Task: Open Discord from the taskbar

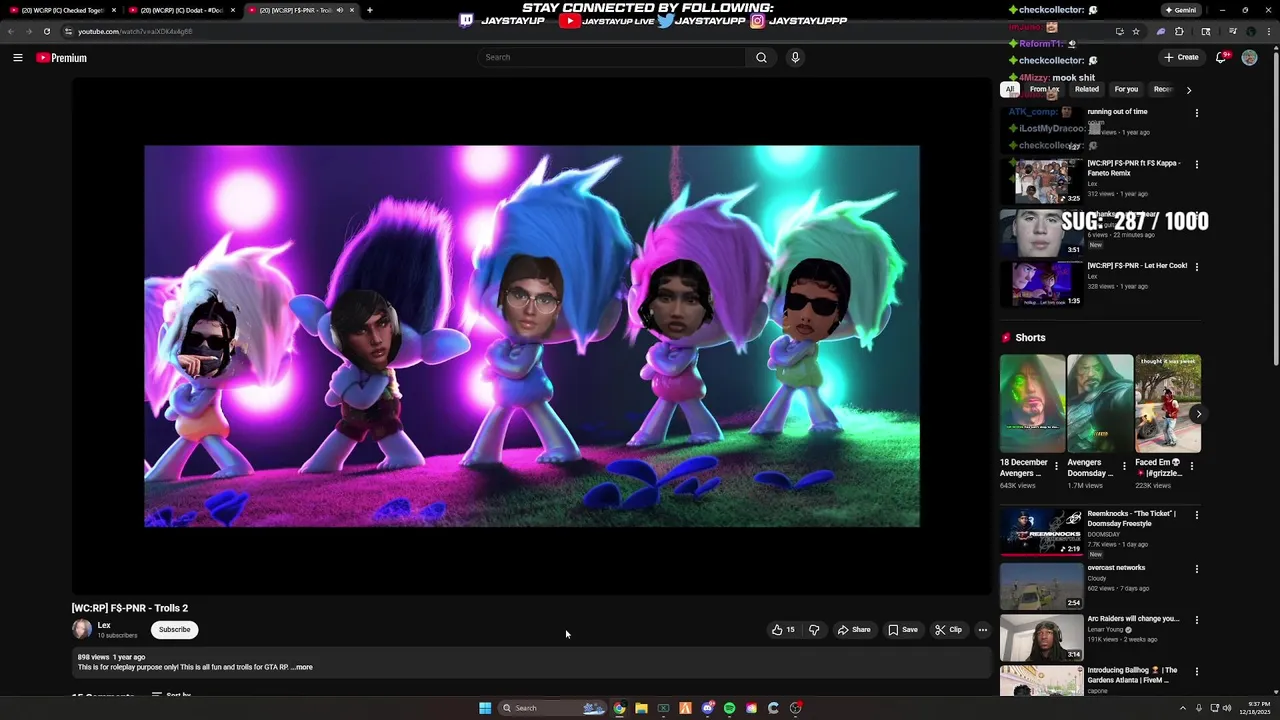Action: [x=708, y=708]
